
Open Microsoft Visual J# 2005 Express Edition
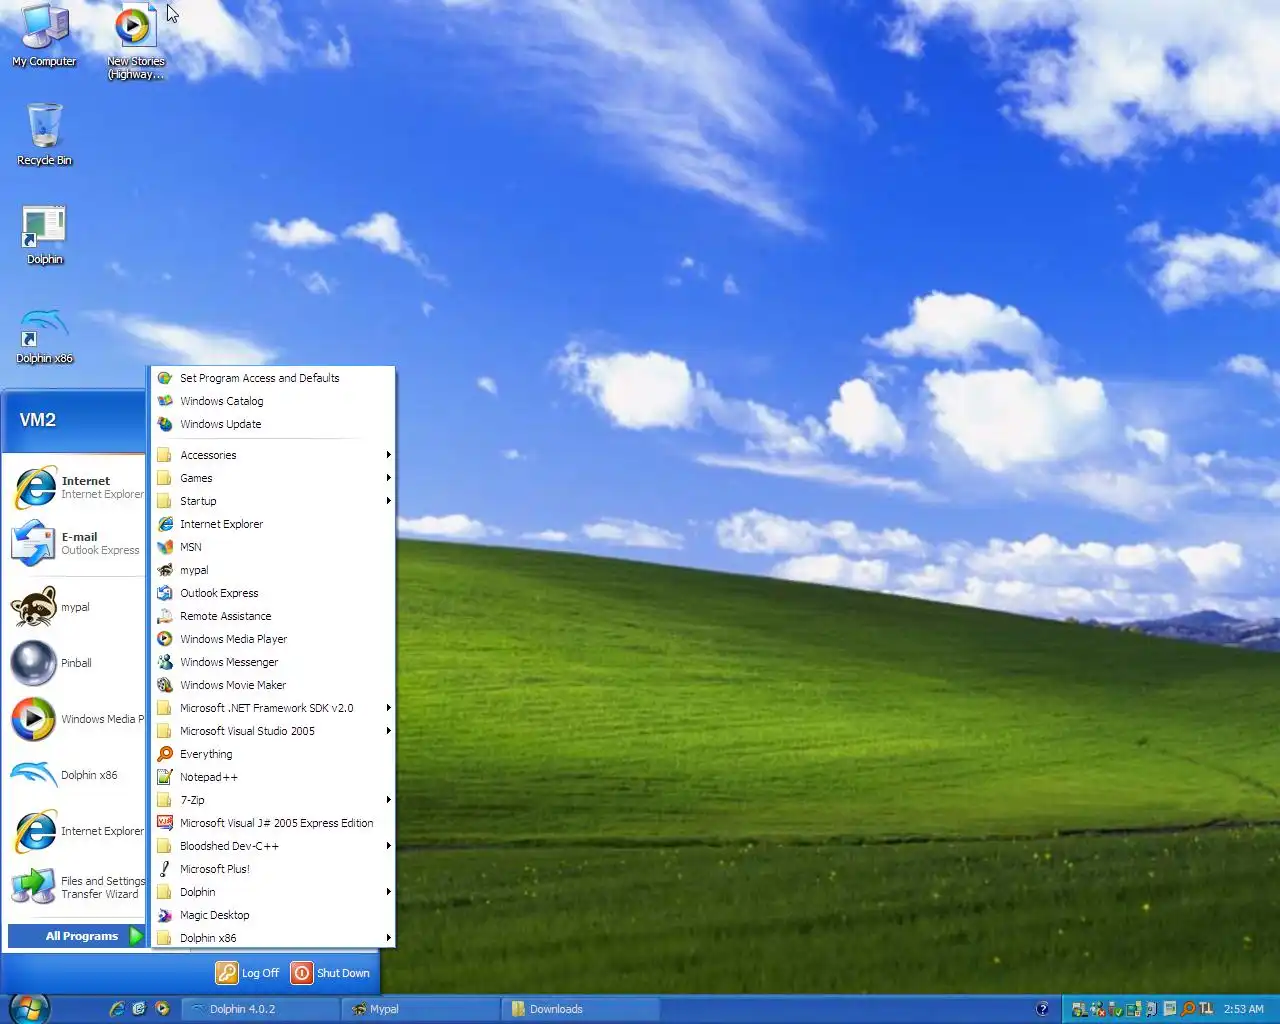pos(273,823)
